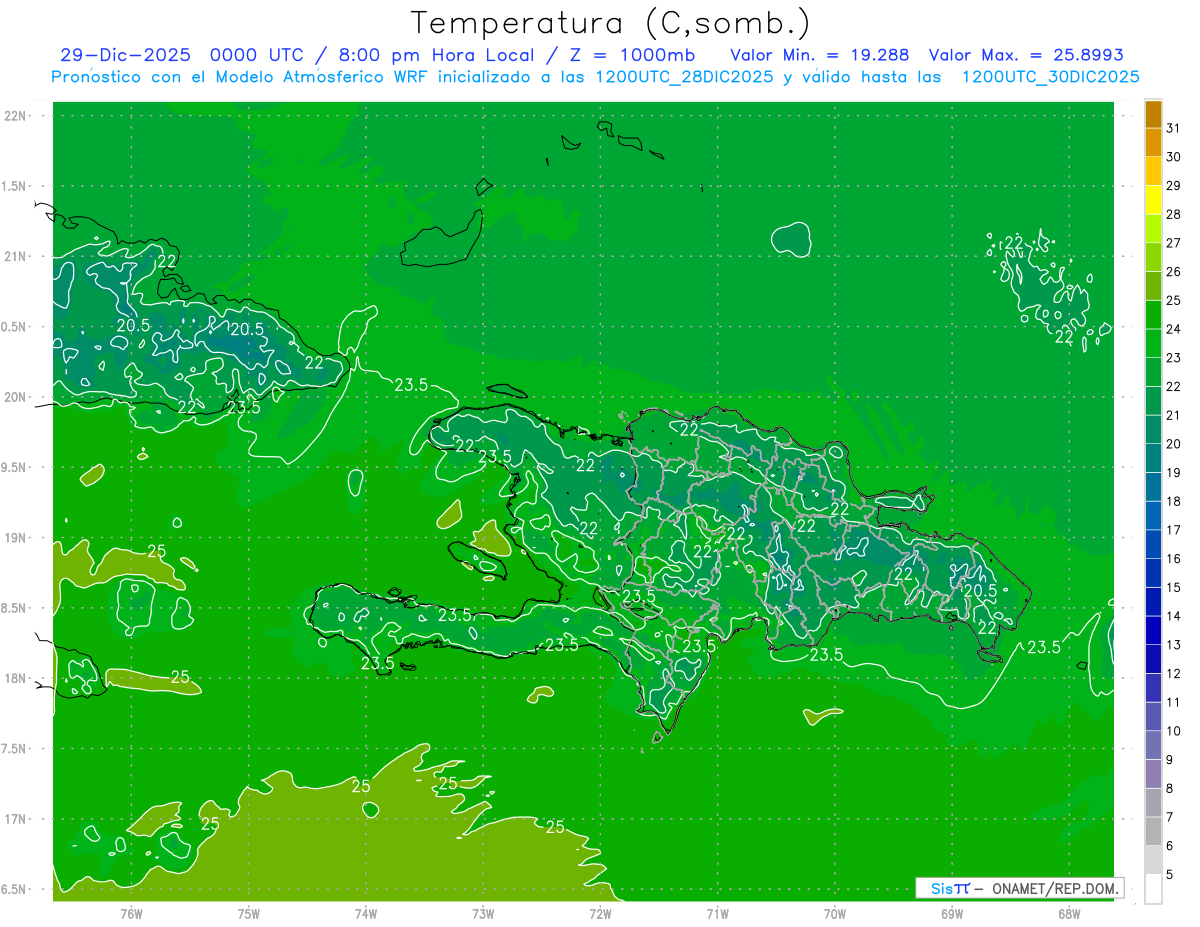
Task: Click the "76W" longitude axis label
Action: point(131,913)
